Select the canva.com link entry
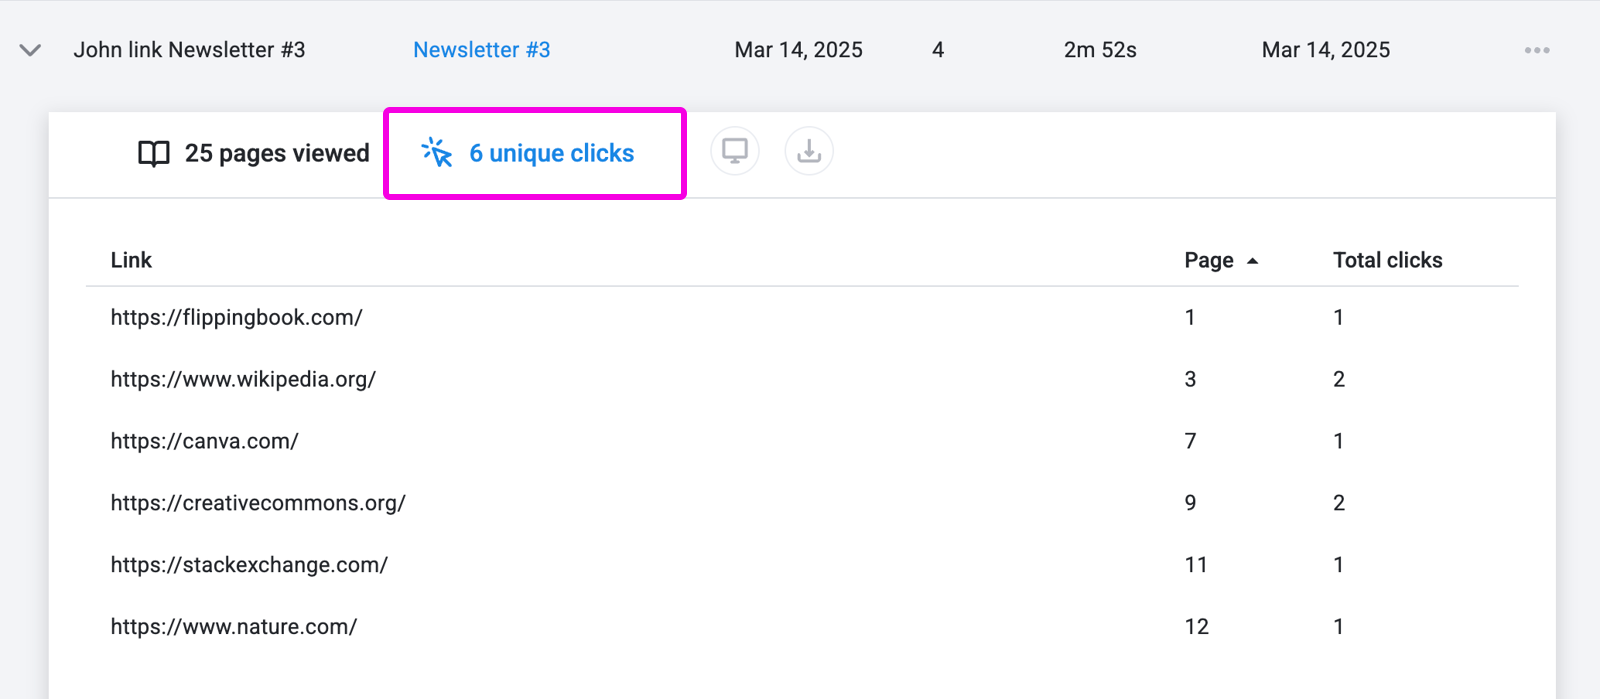 [204, 441]
